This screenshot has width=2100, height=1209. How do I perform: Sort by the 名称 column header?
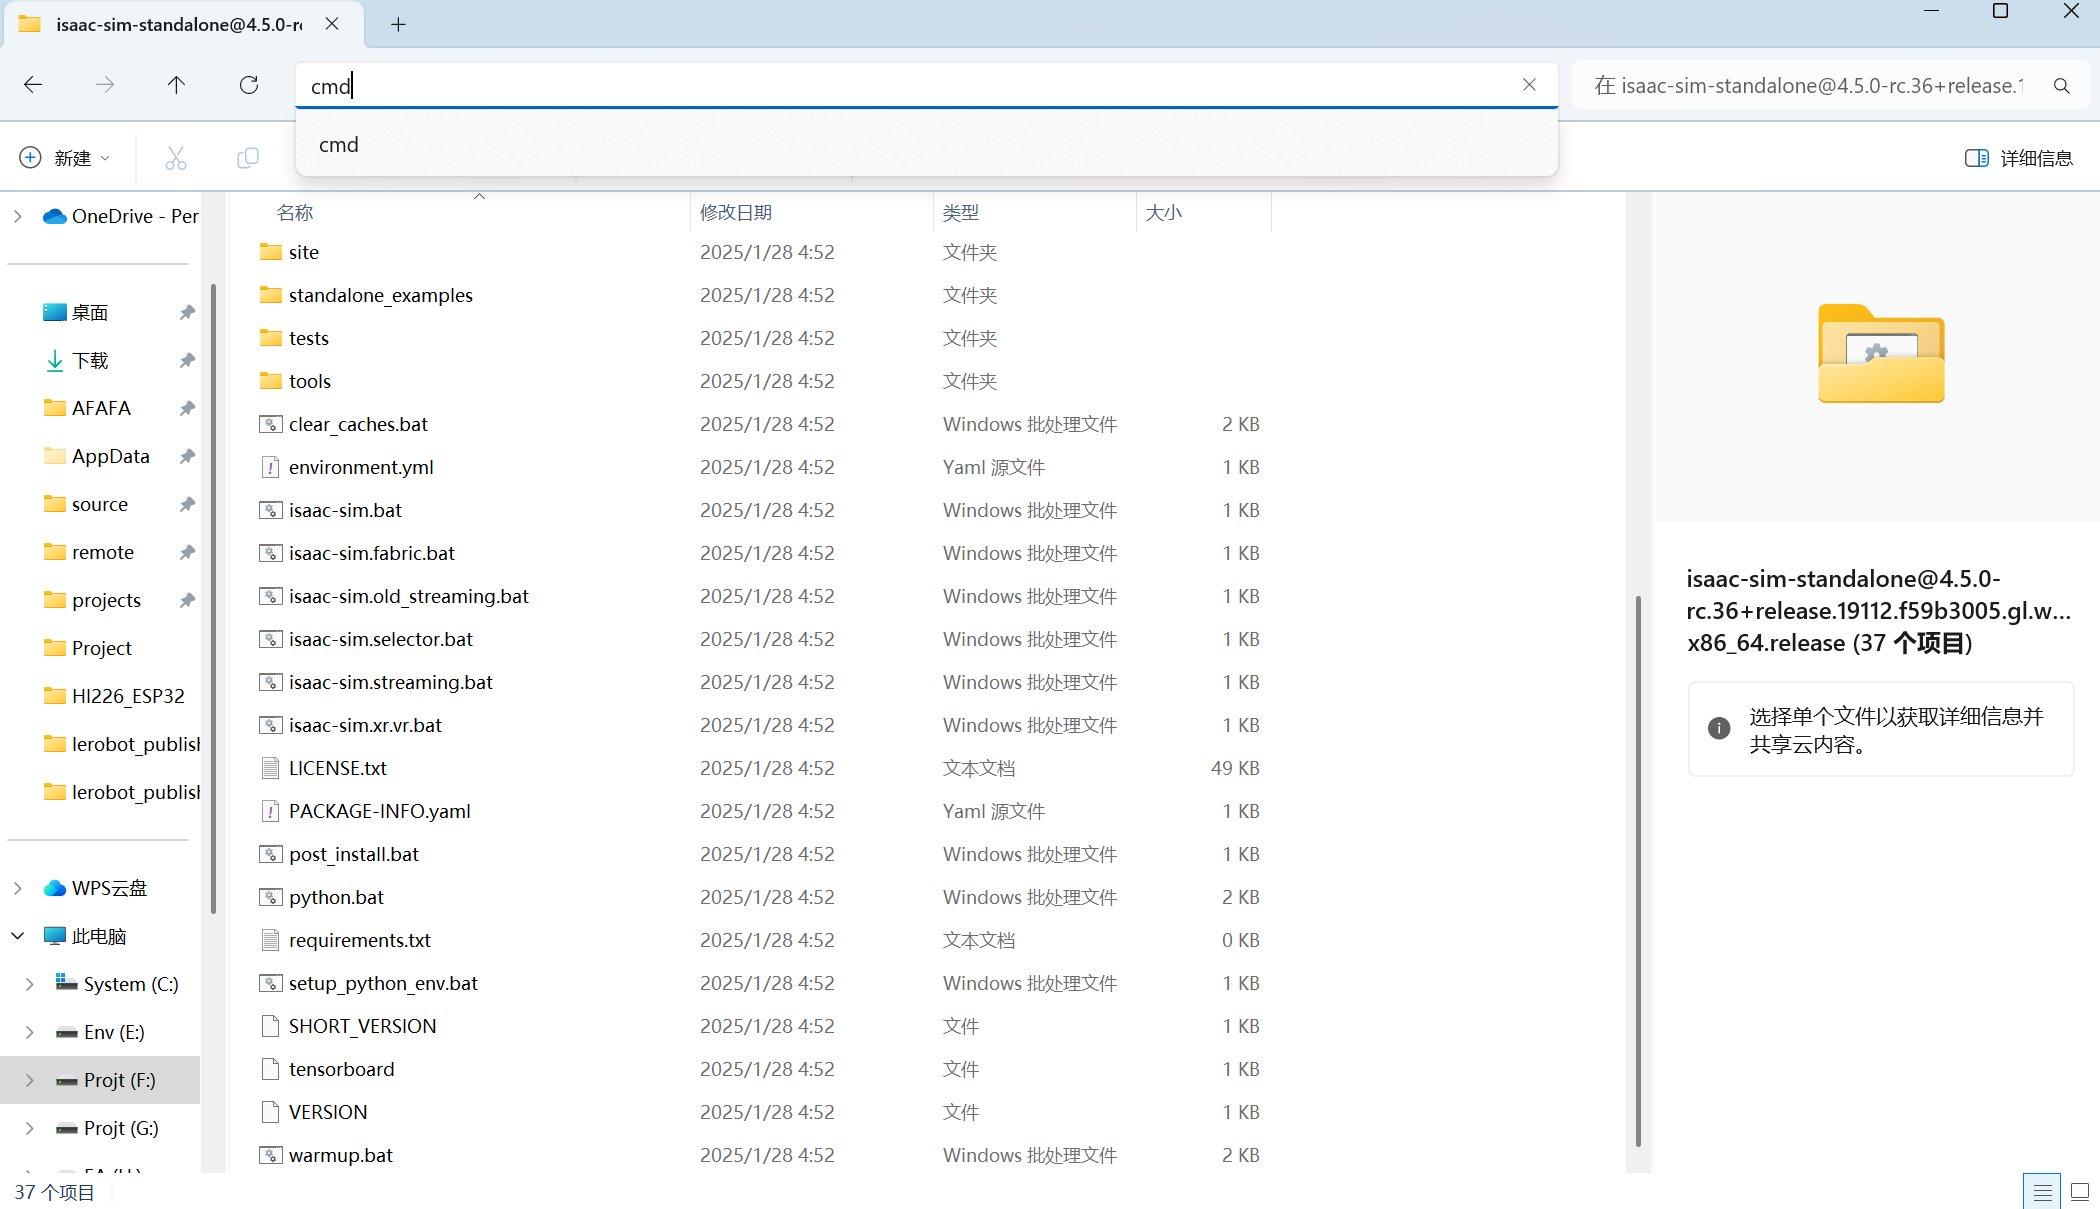pyautogui.click(x=295, y=212)
